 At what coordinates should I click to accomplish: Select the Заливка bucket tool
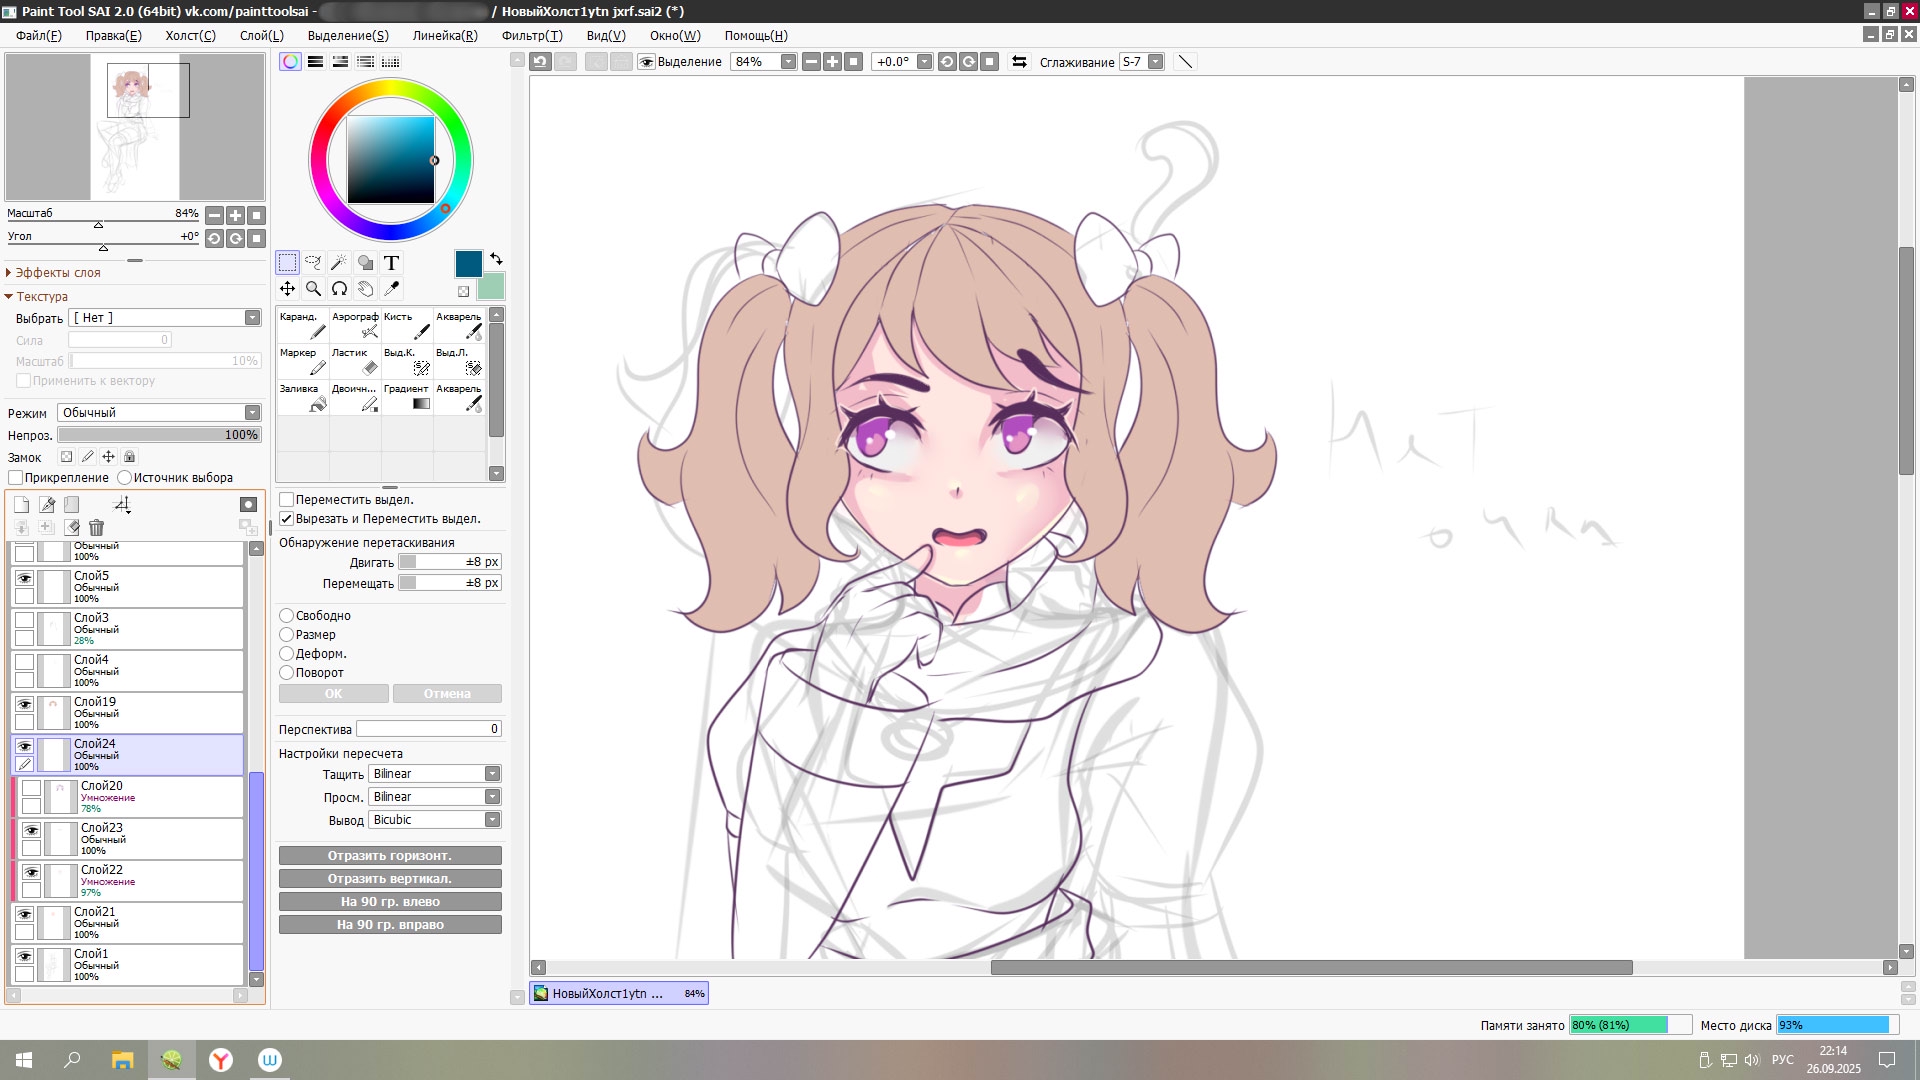click(x=303, y=397)
